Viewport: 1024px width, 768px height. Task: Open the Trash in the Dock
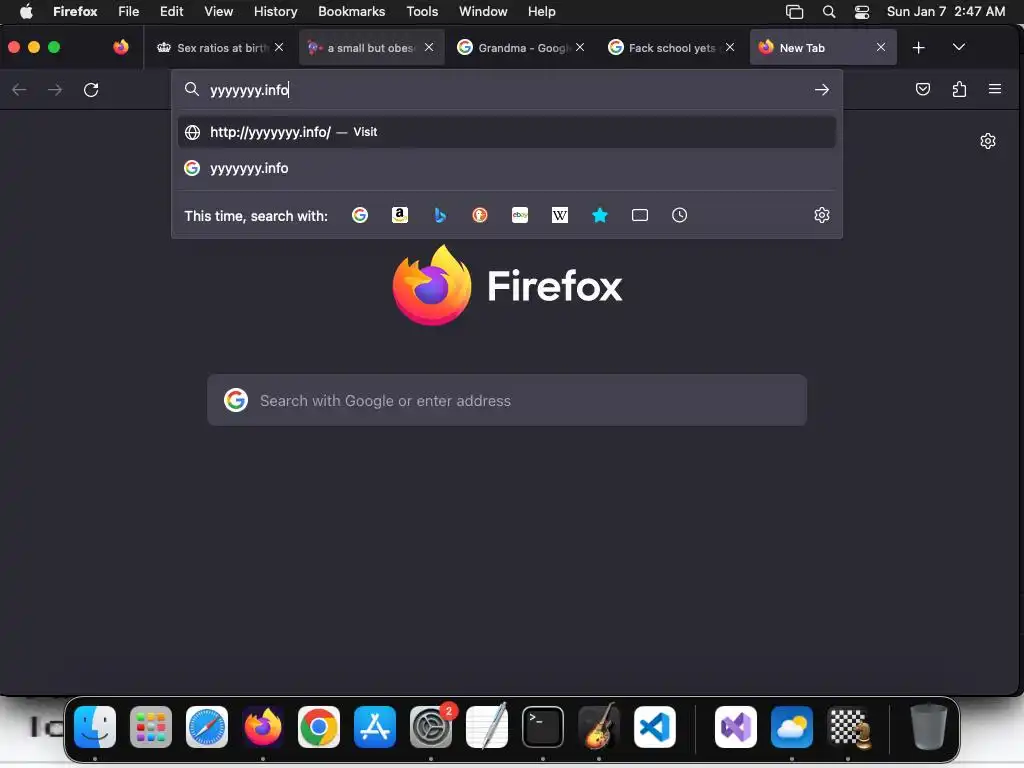click(928, 726)
